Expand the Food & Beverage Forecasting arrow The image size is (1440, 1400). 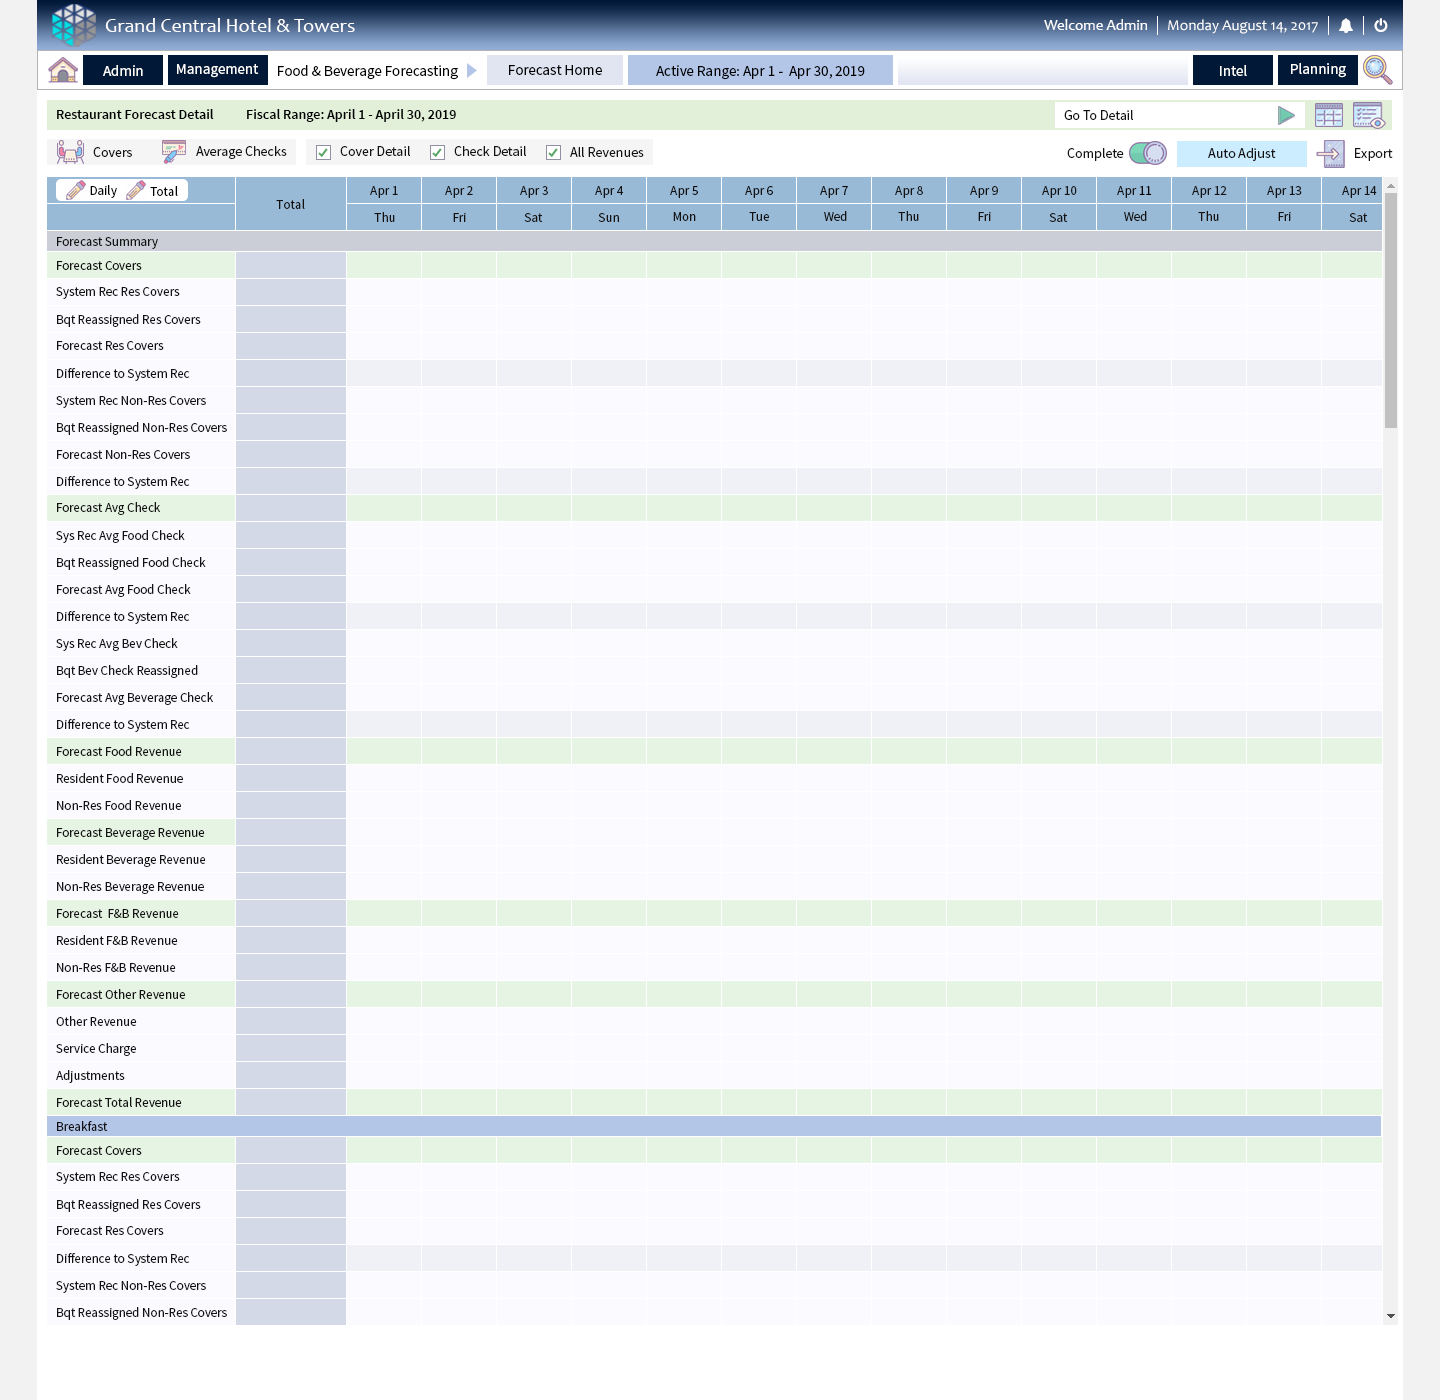click(x=472, y=71)
